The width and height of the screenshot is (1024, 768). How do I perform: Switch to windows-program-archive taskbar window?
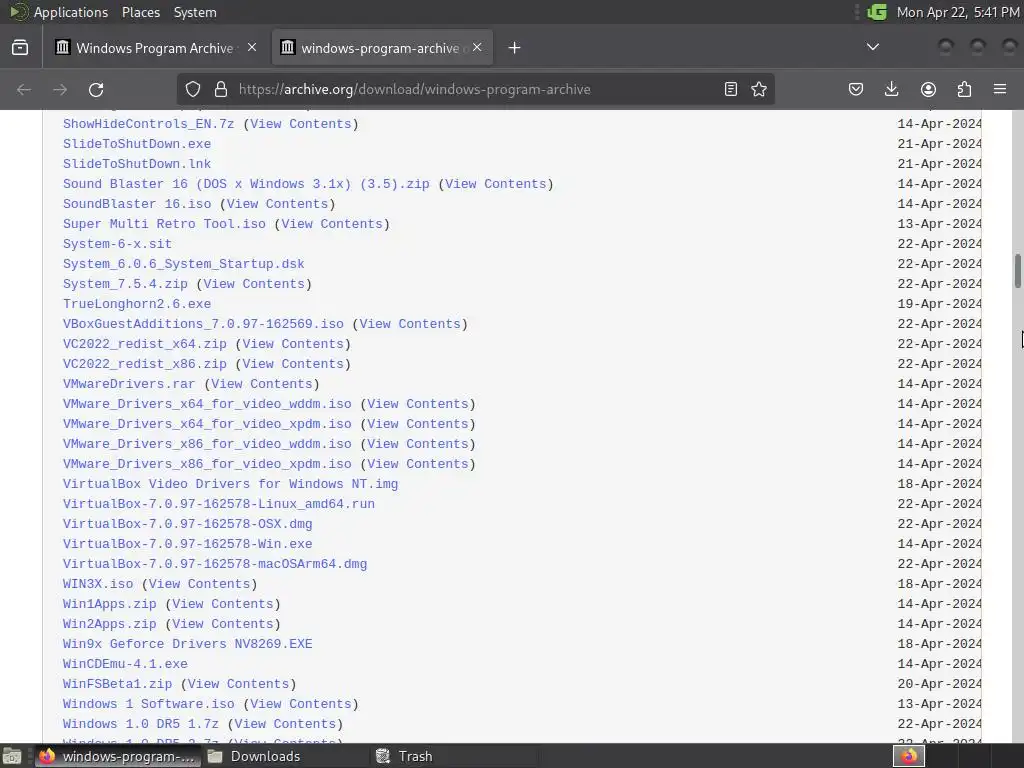pyautogui.click(x=118, y=756)
